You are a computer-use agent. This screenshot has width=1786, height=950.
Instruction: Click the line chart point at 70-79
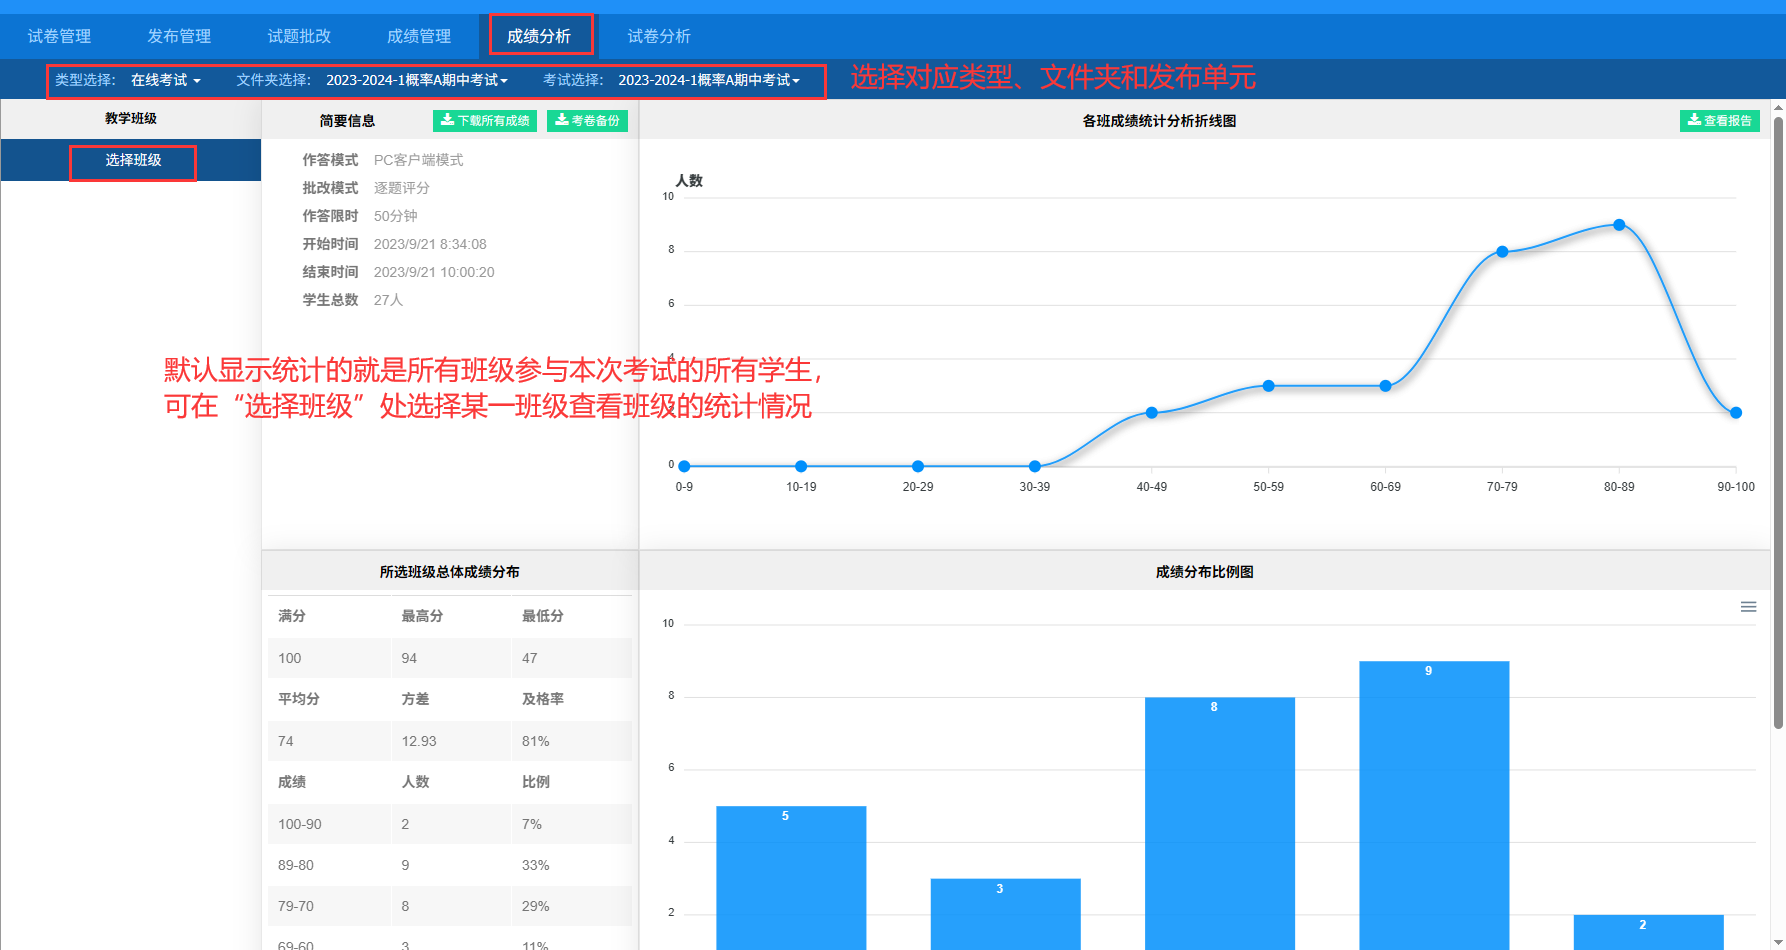[1502, 252]
